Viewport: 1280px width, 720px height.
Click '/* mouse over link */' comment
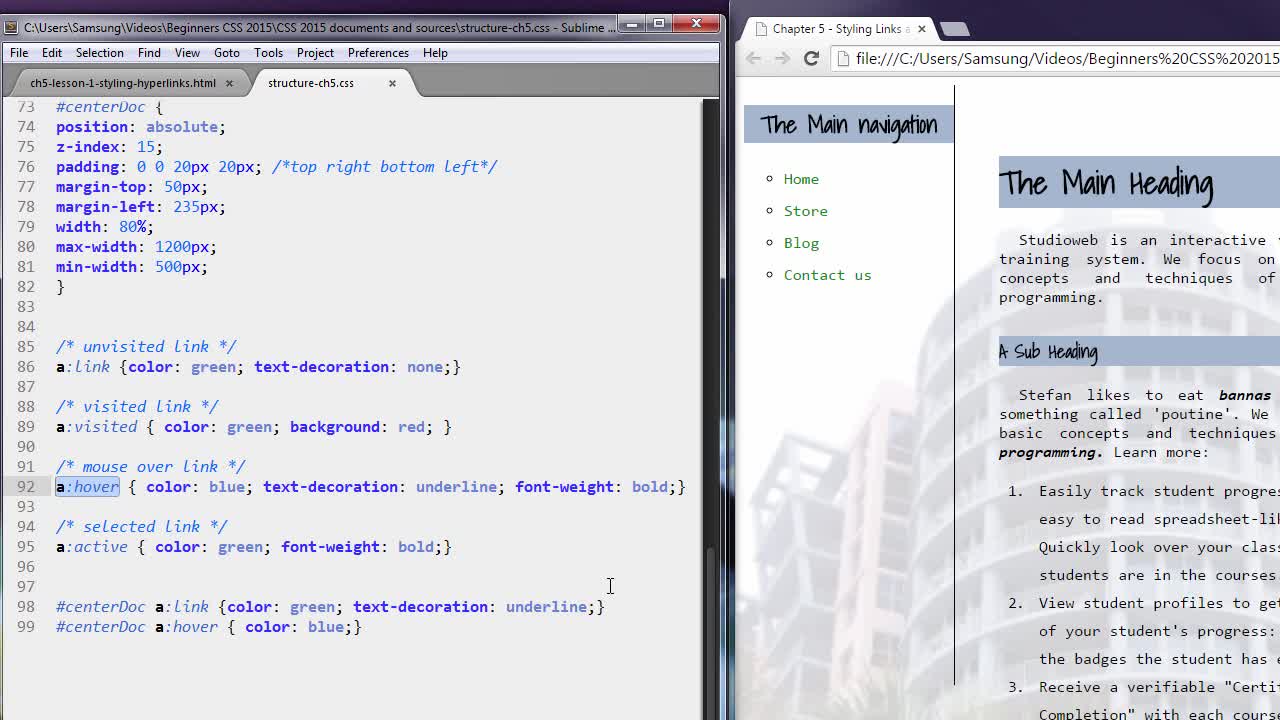point(150,467)
